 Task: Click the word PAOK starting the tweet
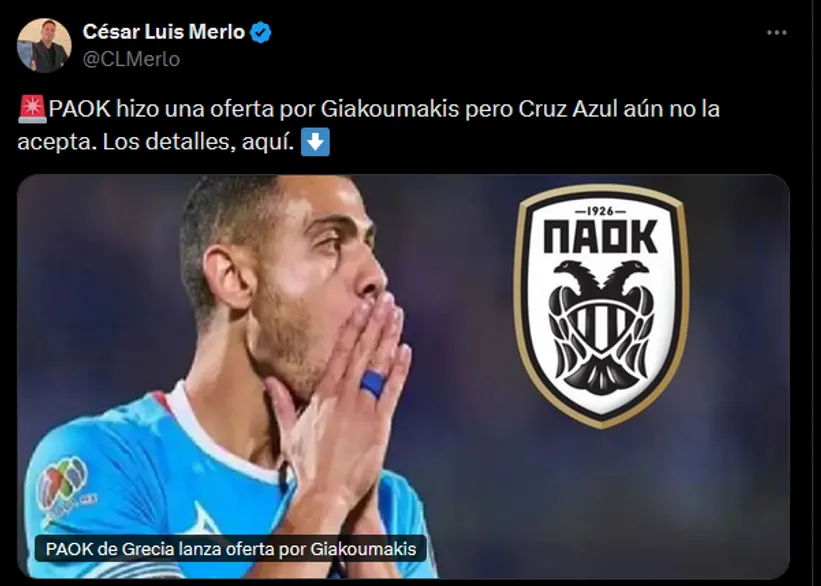tap(80, 109)
